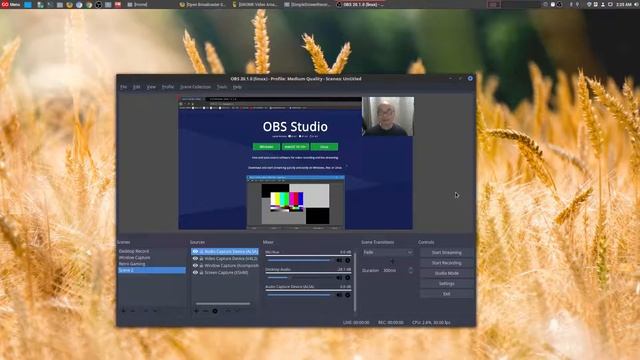Select the Screen Capture (XSHM) source row
The width and height of the screenshot is (640, 360).
225,273
